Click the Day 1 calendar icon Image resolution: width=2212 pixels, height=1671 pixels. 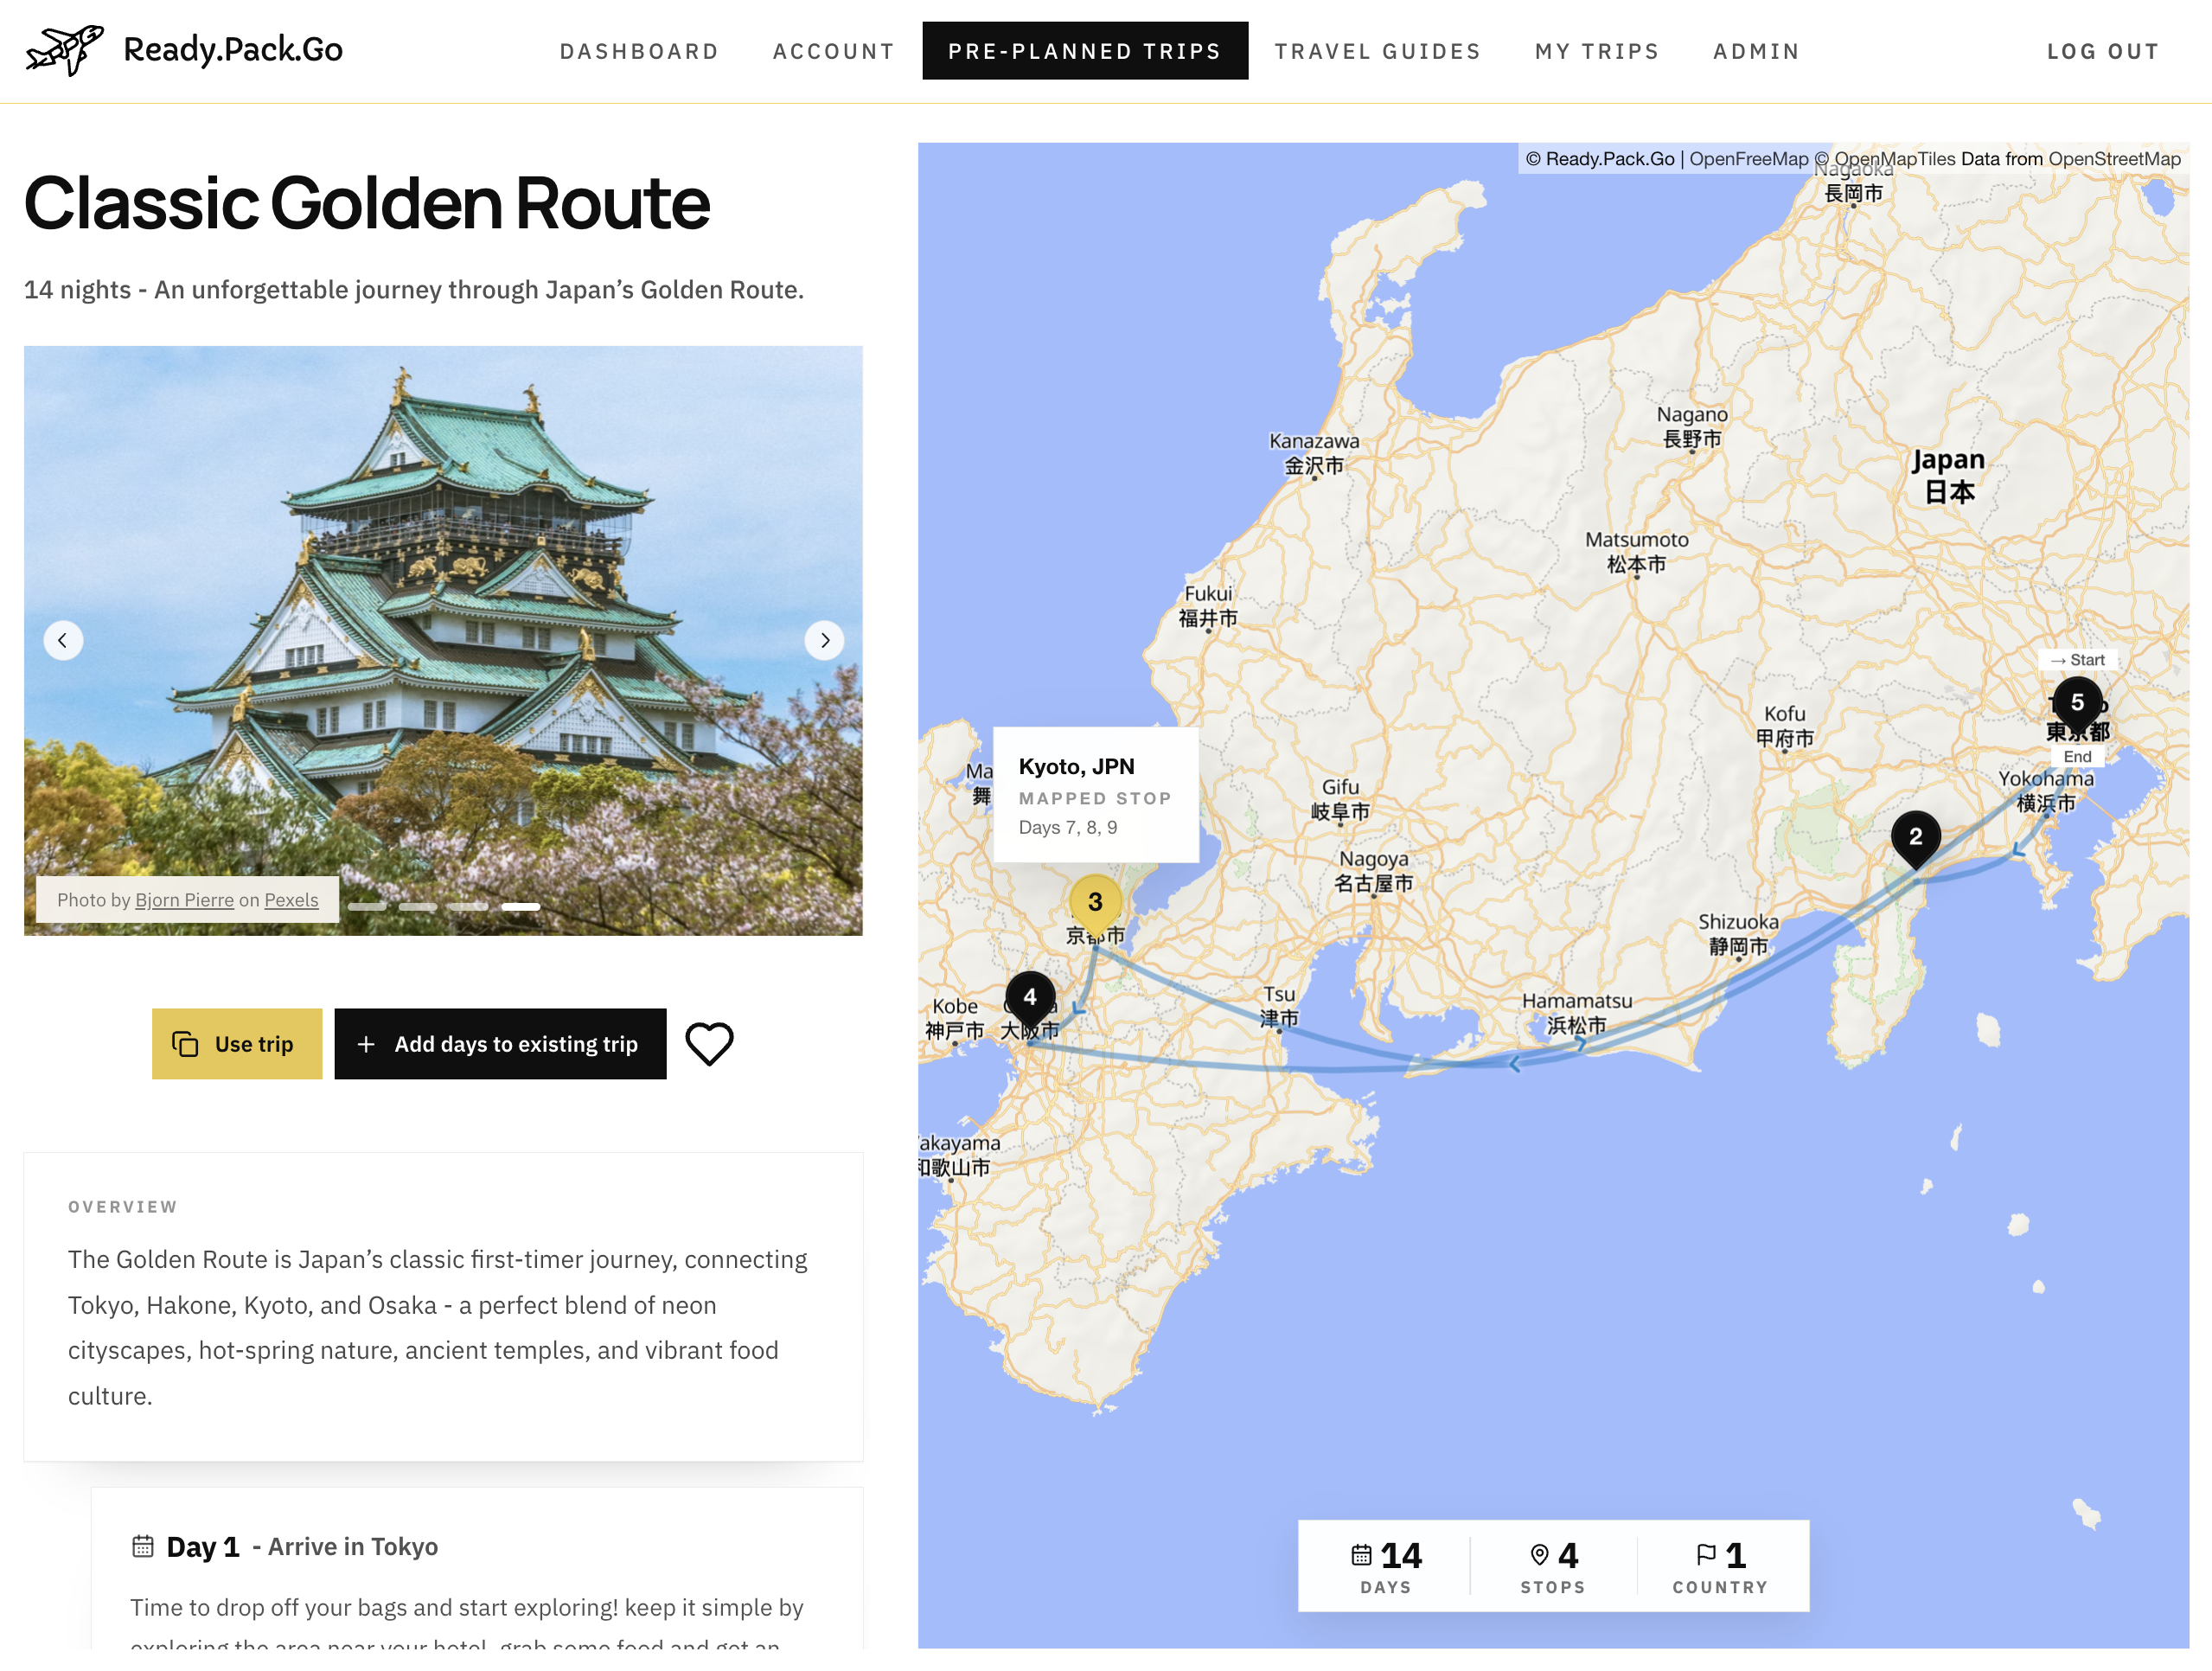[143, 1546]
